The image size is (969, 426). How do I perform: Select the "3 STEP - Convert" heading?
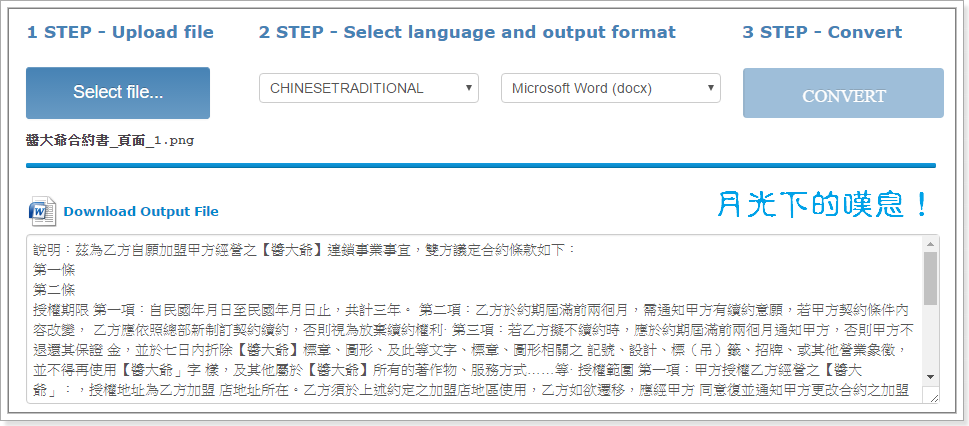coord(822,32)
